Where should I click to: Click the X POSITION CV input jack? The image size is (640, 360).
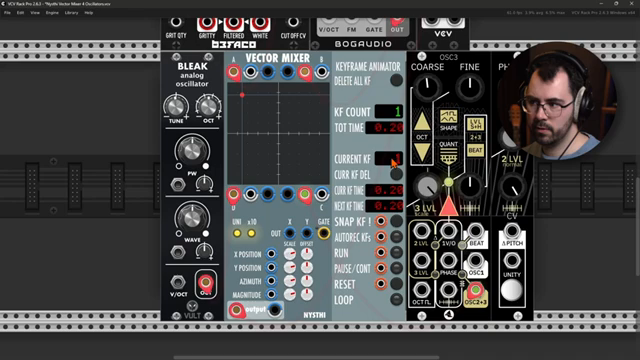pos(271,254)
